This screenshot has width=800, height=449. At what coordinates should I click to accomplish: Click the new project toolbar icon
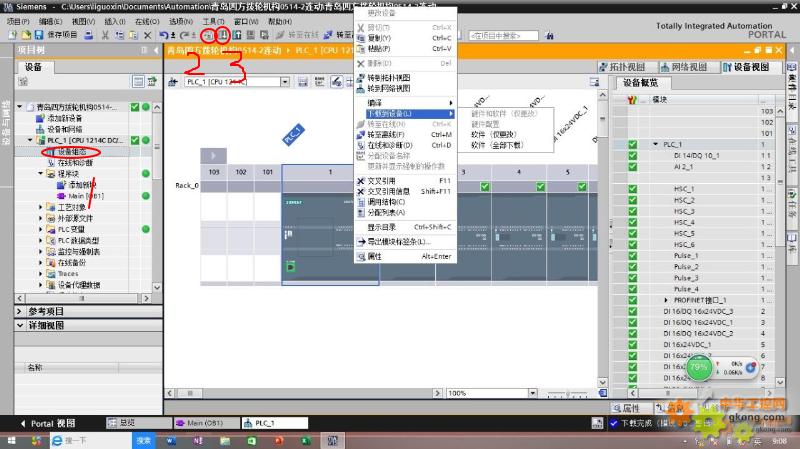click(x=13, y=35)
